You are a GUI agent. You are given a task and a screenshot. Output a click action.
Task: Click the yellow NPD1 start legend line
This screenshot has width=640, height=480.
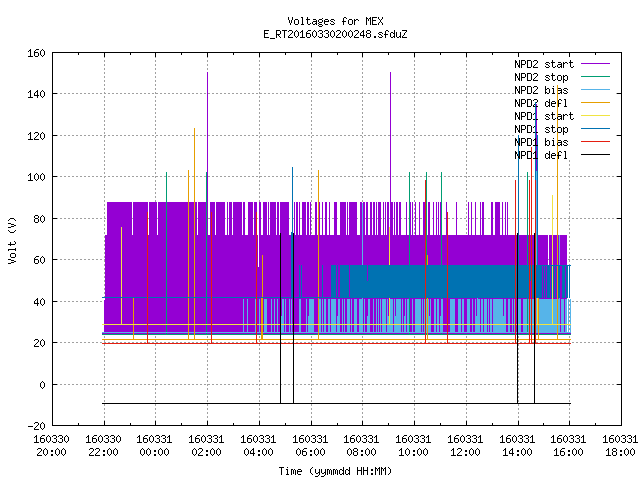[595, 116]
